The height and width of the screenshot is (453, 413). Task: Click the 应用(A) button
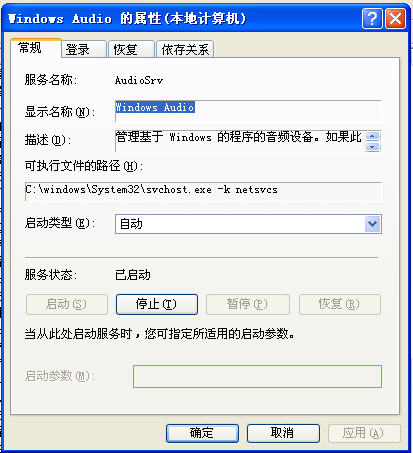(x=364, y=433)
